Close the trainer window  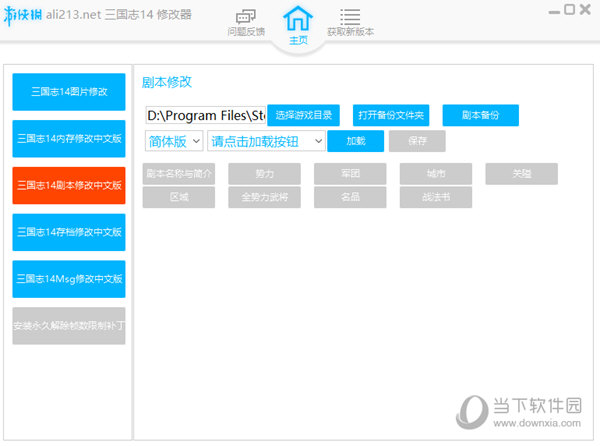coord(585,9)
